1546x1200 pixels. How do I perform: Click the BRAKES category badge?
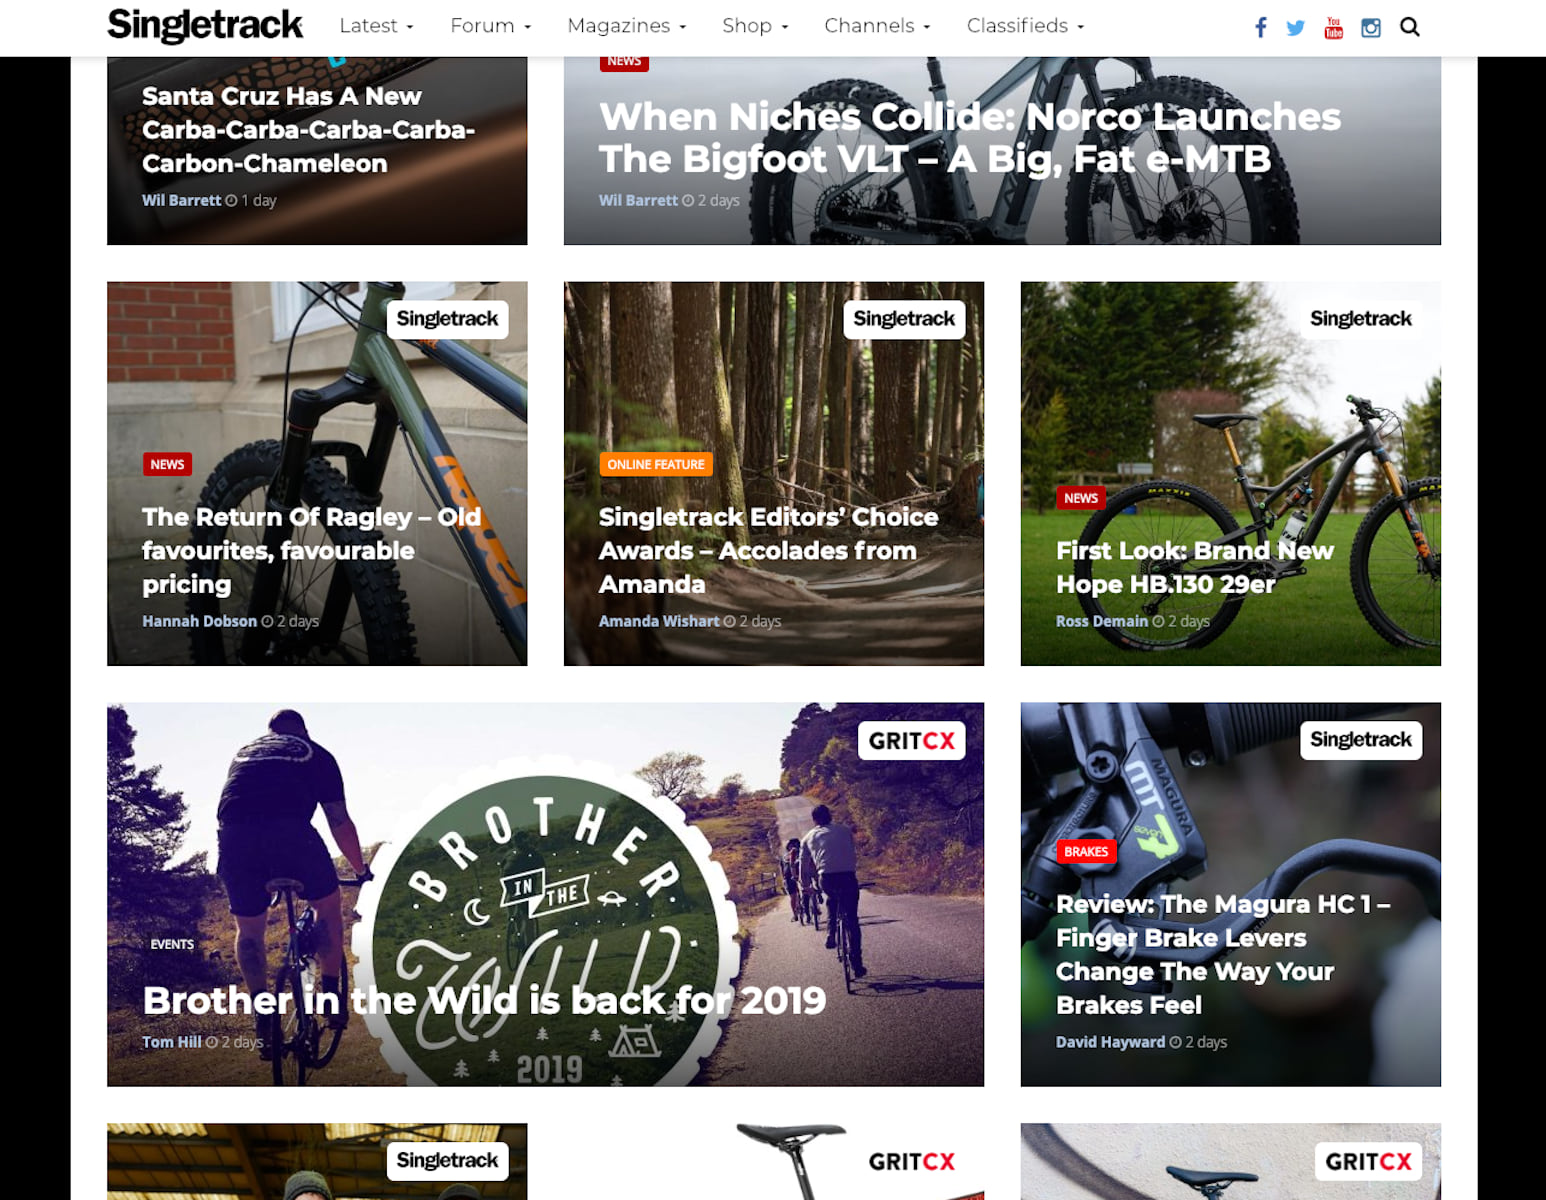click(x=1086, y=851)
